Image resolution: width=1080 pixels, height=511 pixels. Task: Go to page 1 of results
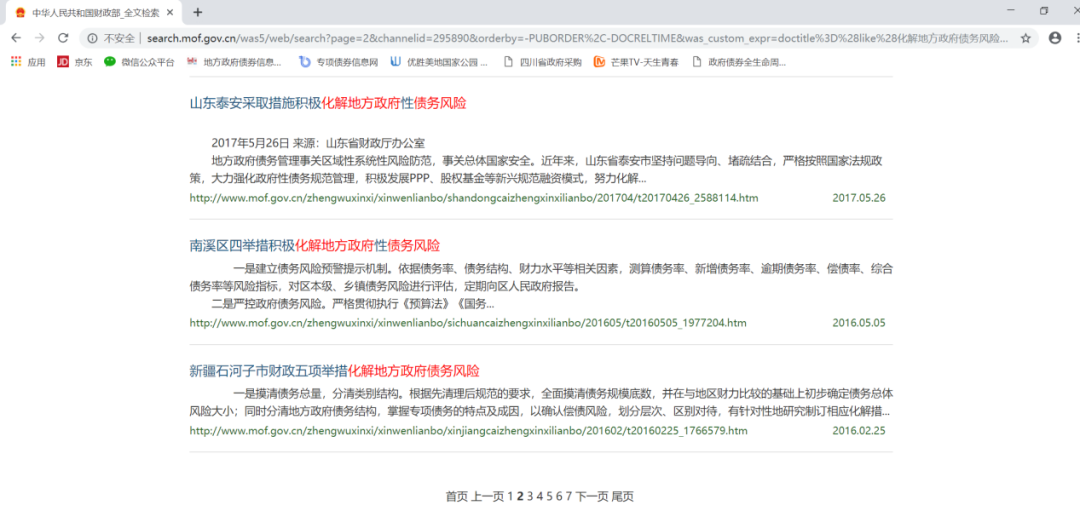[510, 496]
